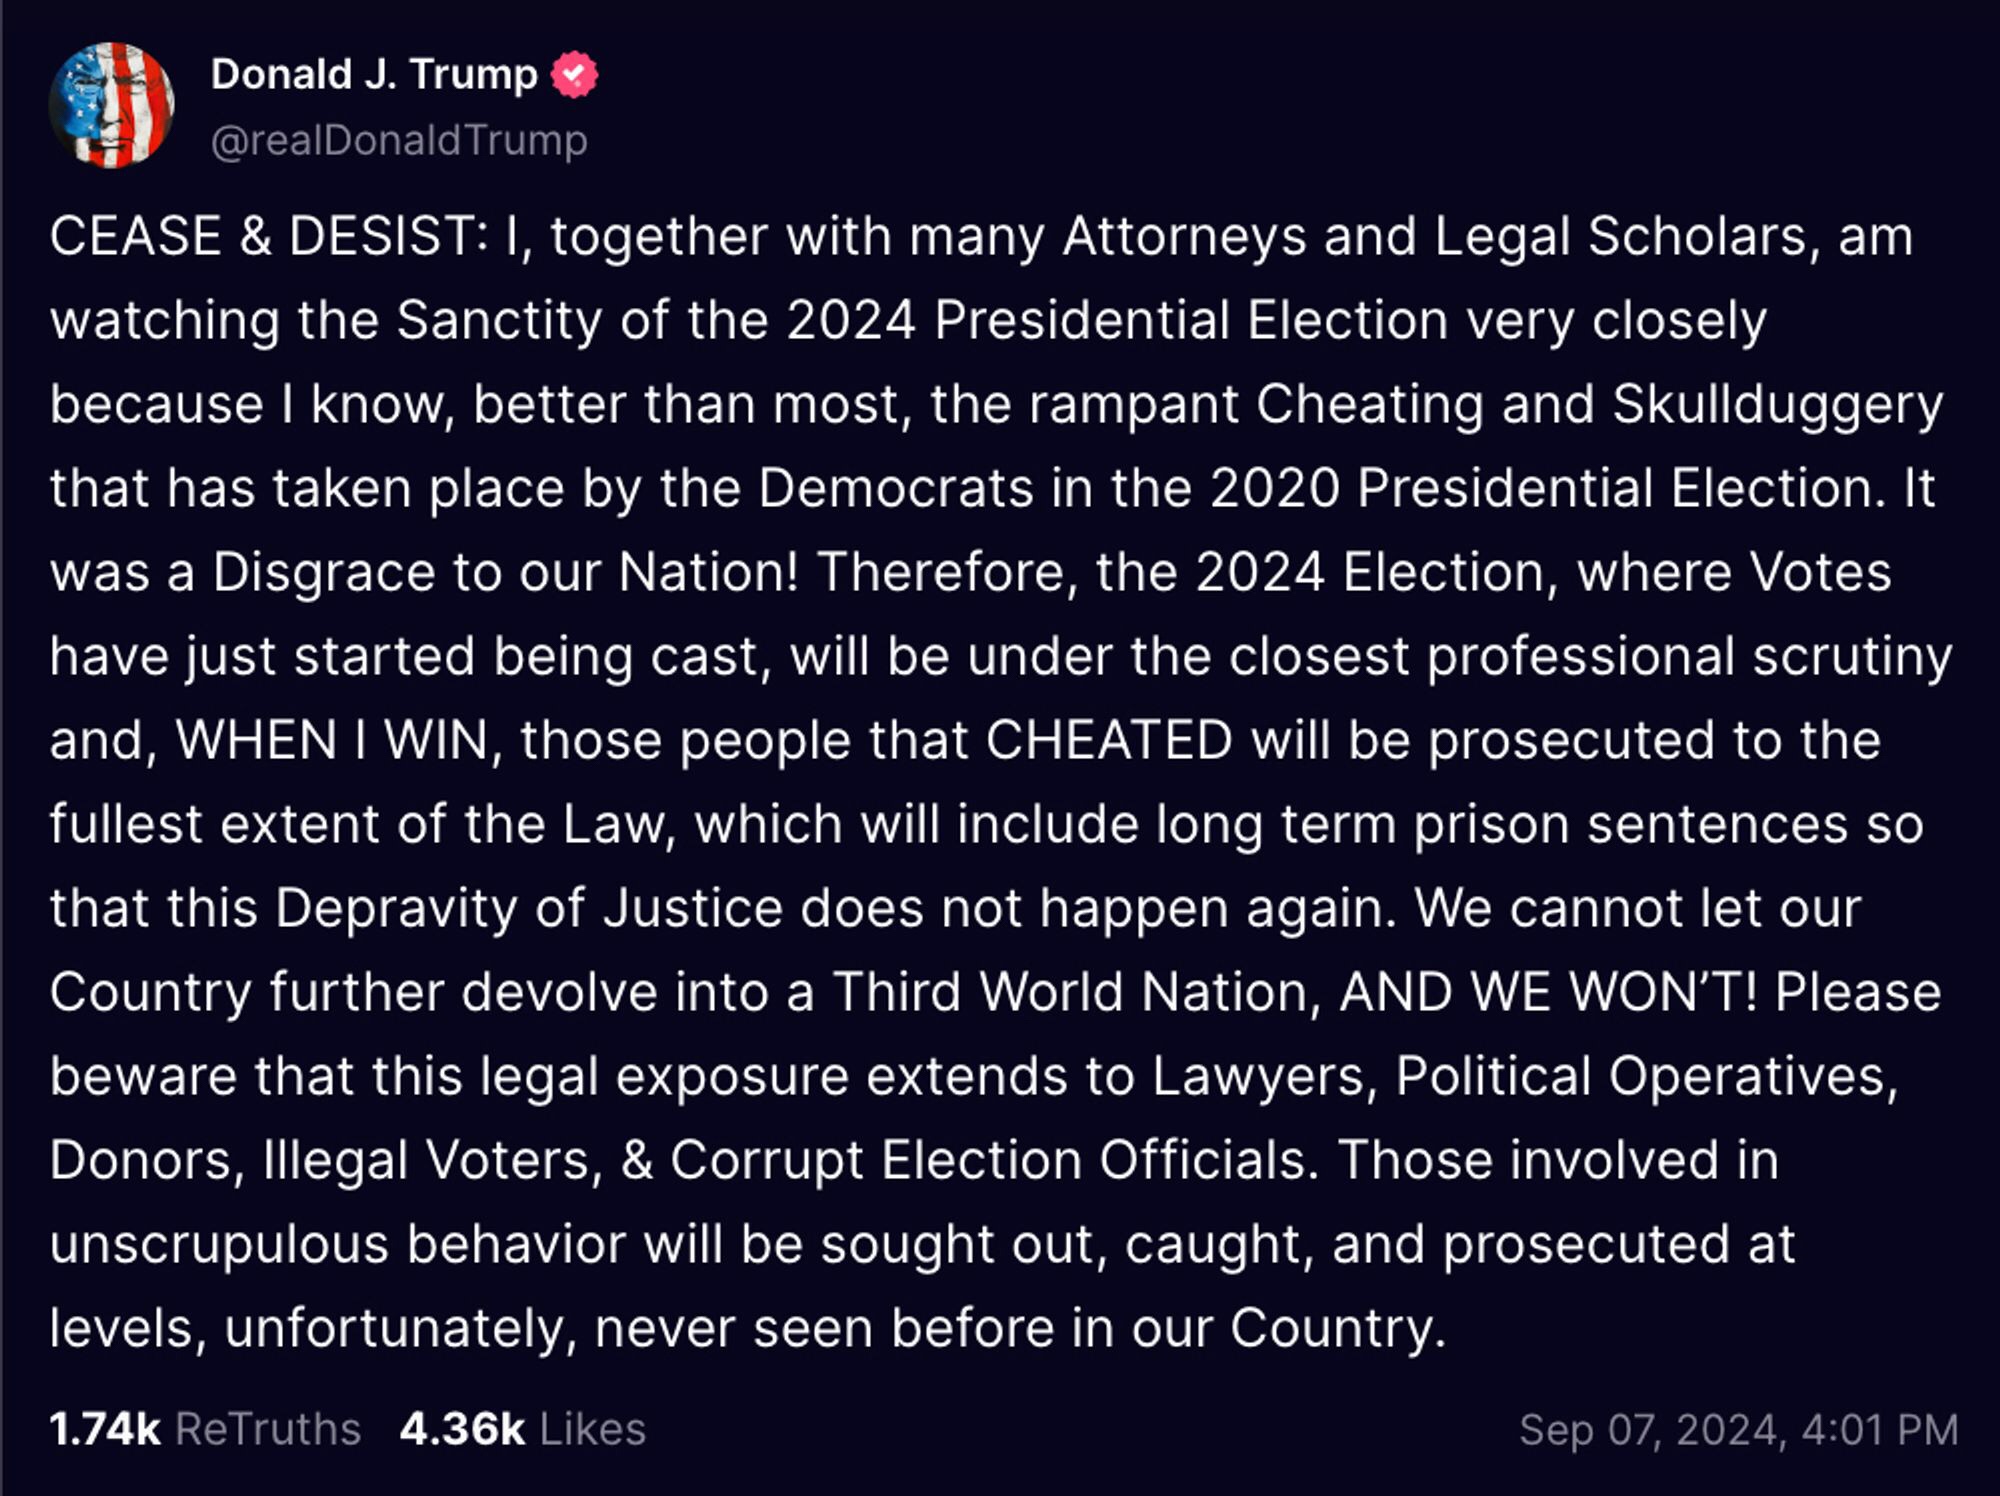Open the Likes label list
Screen dimensions: 2000x1496
pos(593,1429)
